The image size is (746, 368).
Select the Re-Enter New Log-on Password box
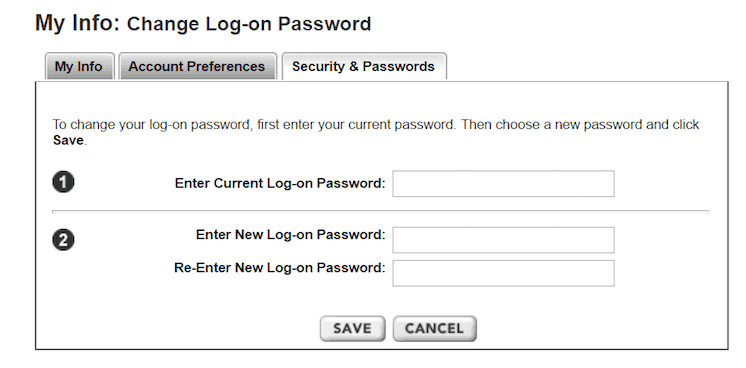tap(503, 273)
